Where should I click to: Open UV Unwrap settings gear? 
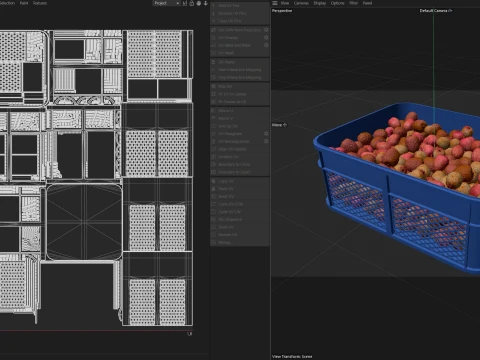pyautogui.click(x=266, y=37)
